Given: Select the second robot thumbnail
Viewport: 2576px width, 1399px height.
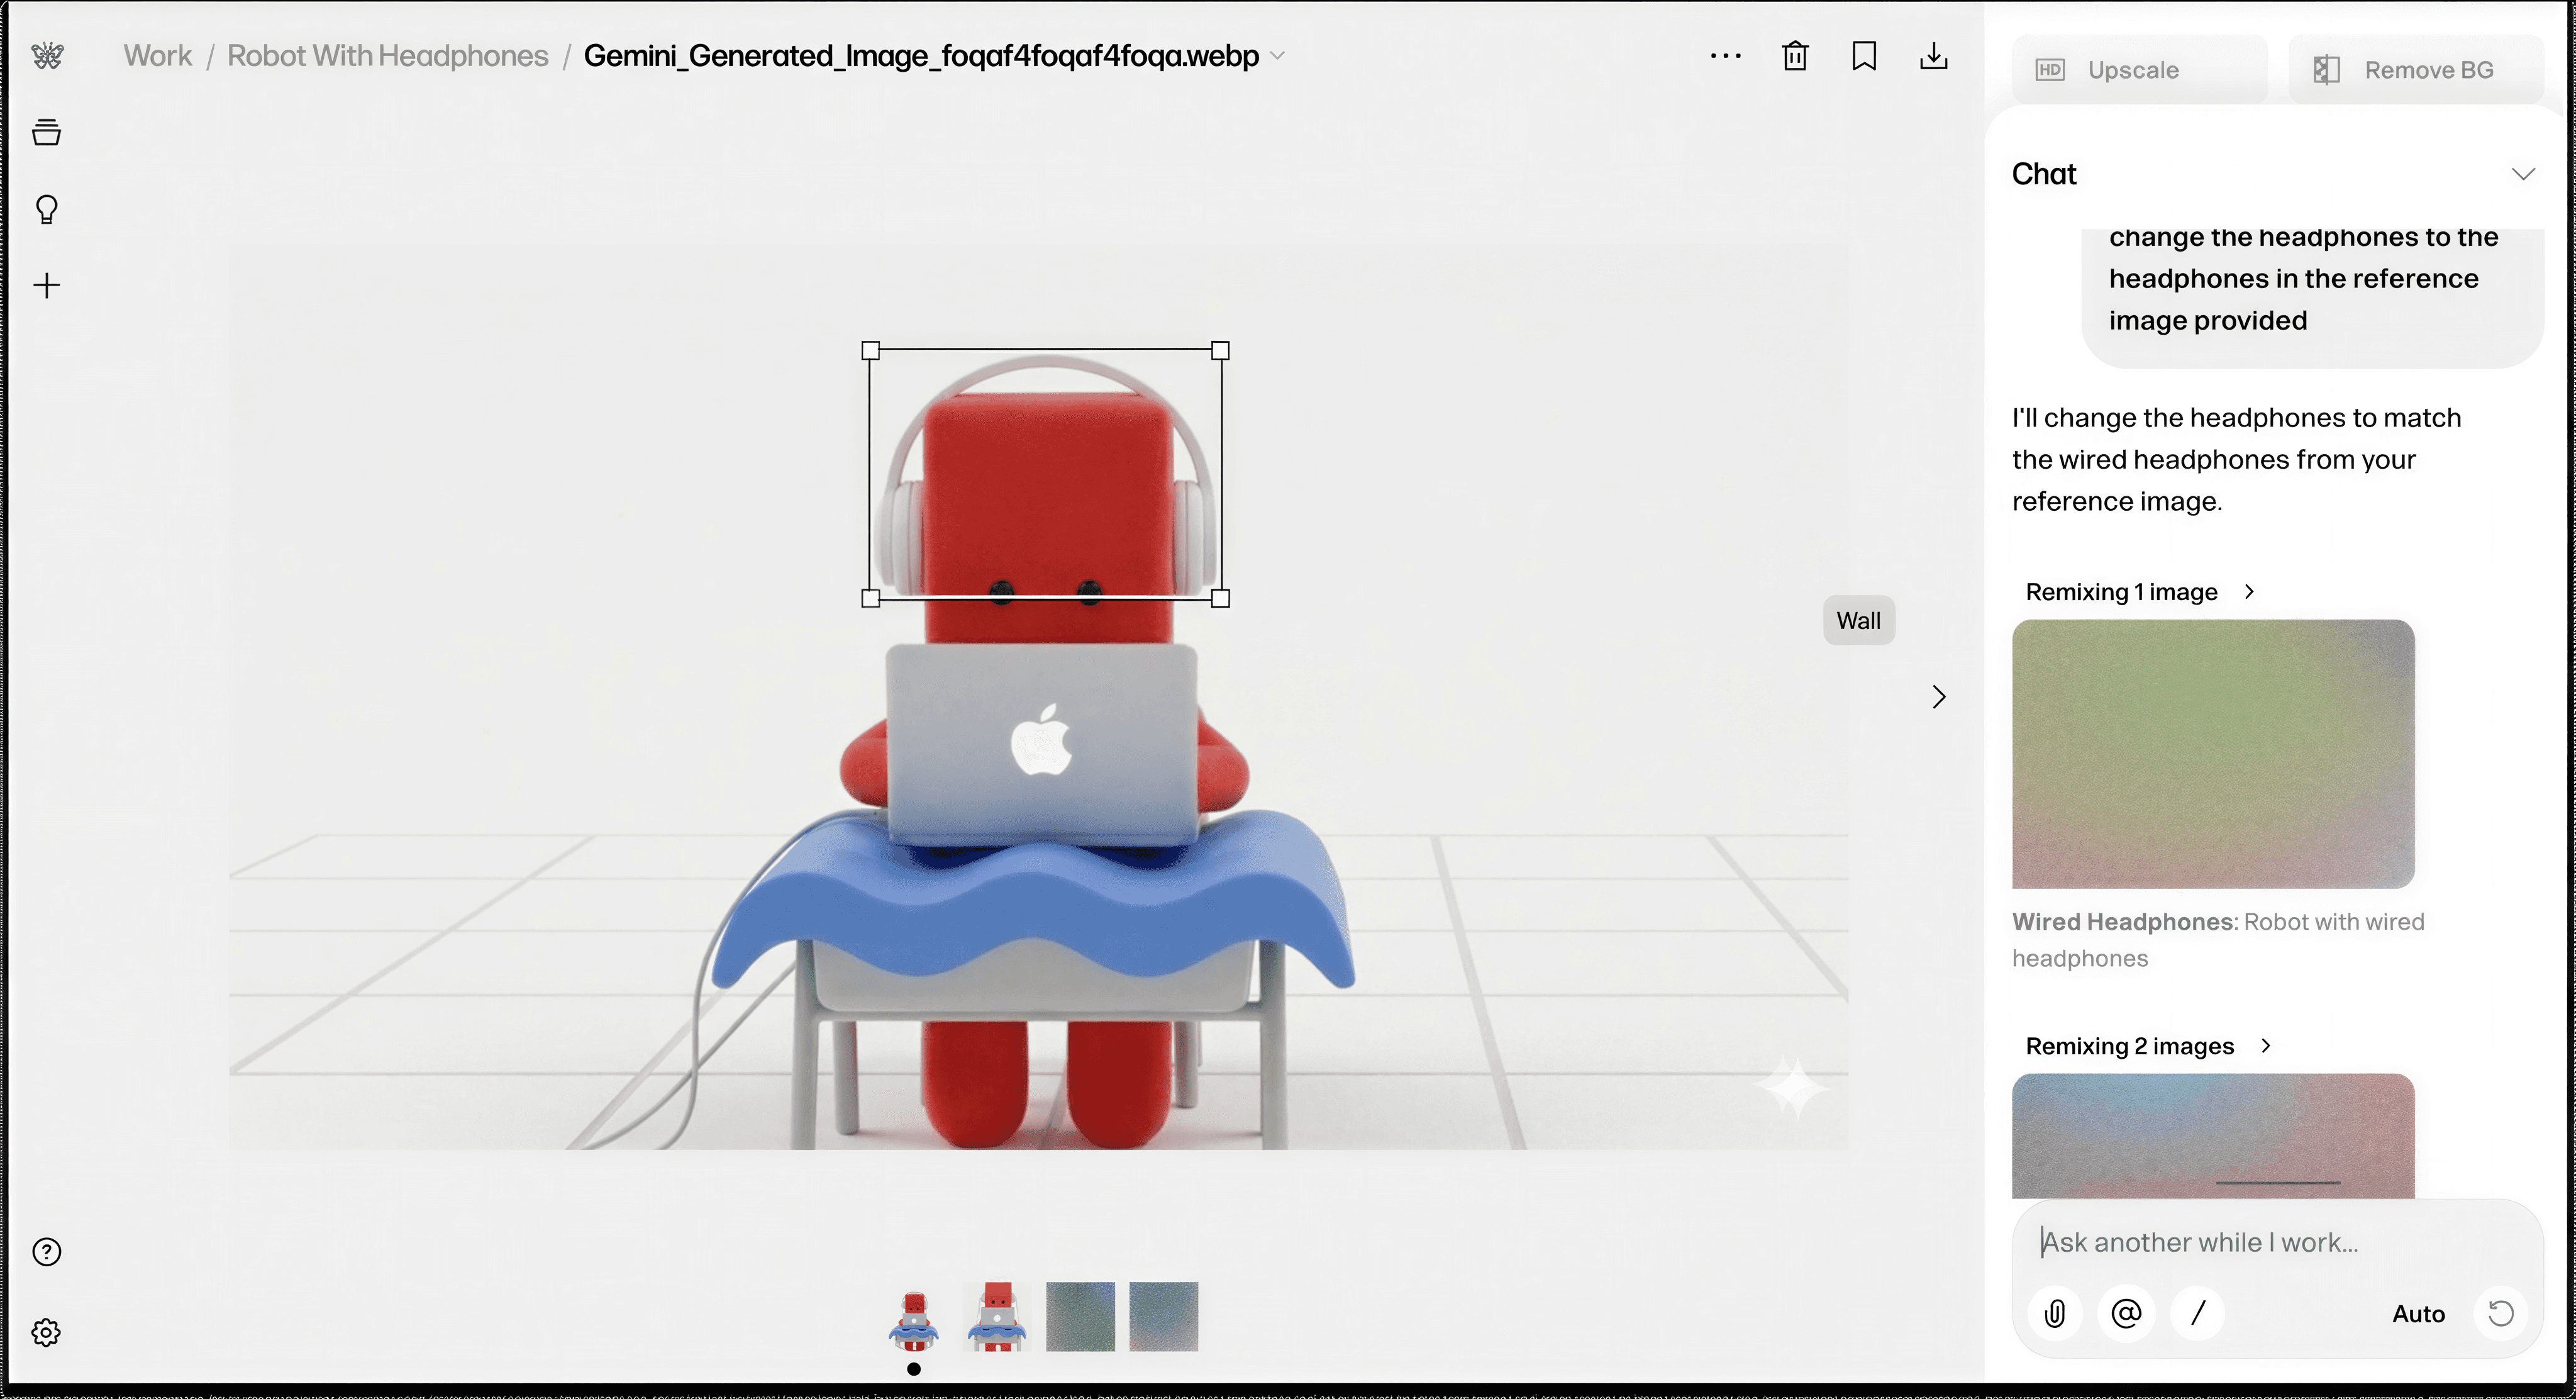Looking at the screenshot, I should (x=997, y=1316).
